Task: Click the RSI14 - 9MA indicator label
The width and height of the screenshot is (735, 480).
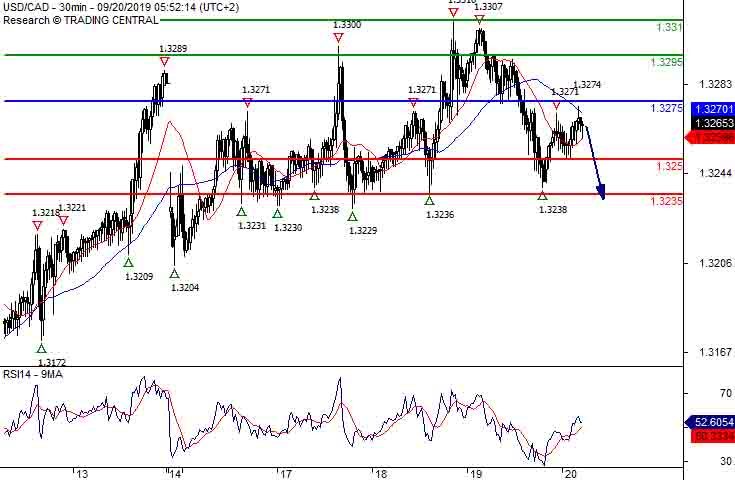Action: [33, 374]
